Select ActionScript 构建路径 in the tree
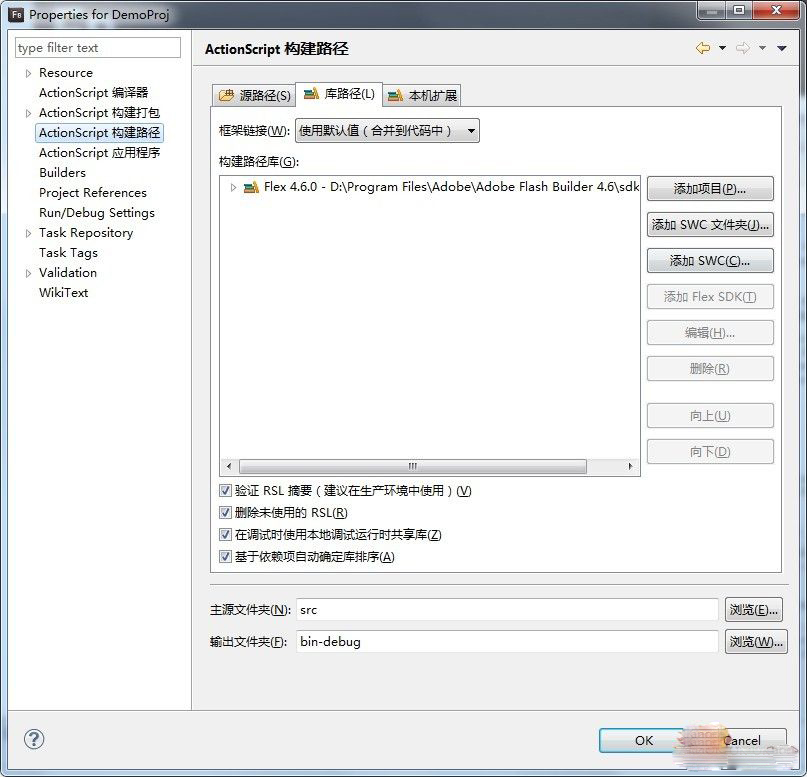 [x=99, y=133]
